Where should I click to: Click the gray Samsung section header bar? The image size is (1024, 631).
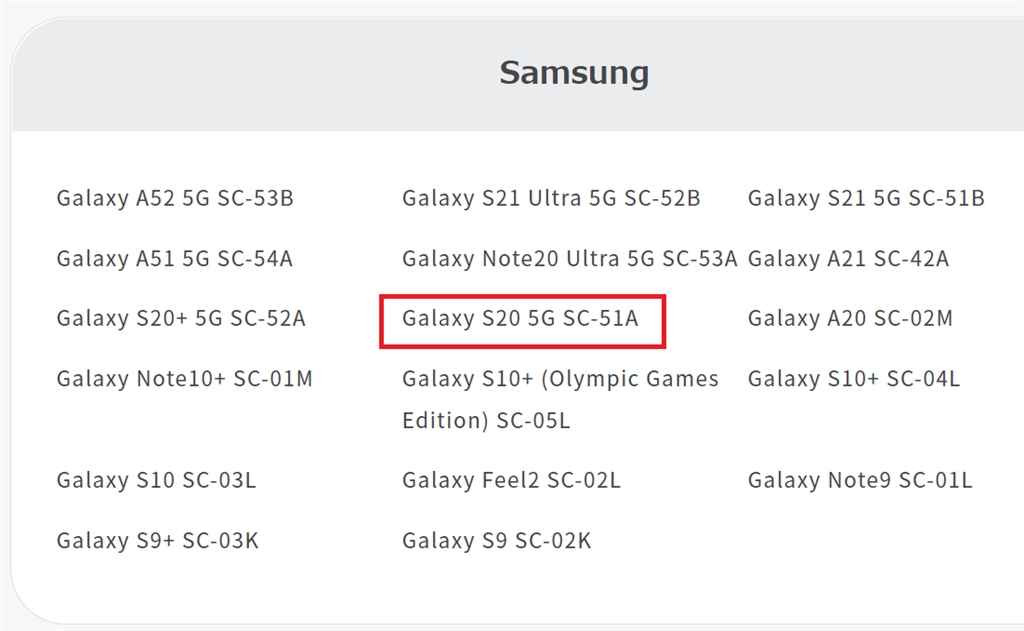click(x=250, y=75)
